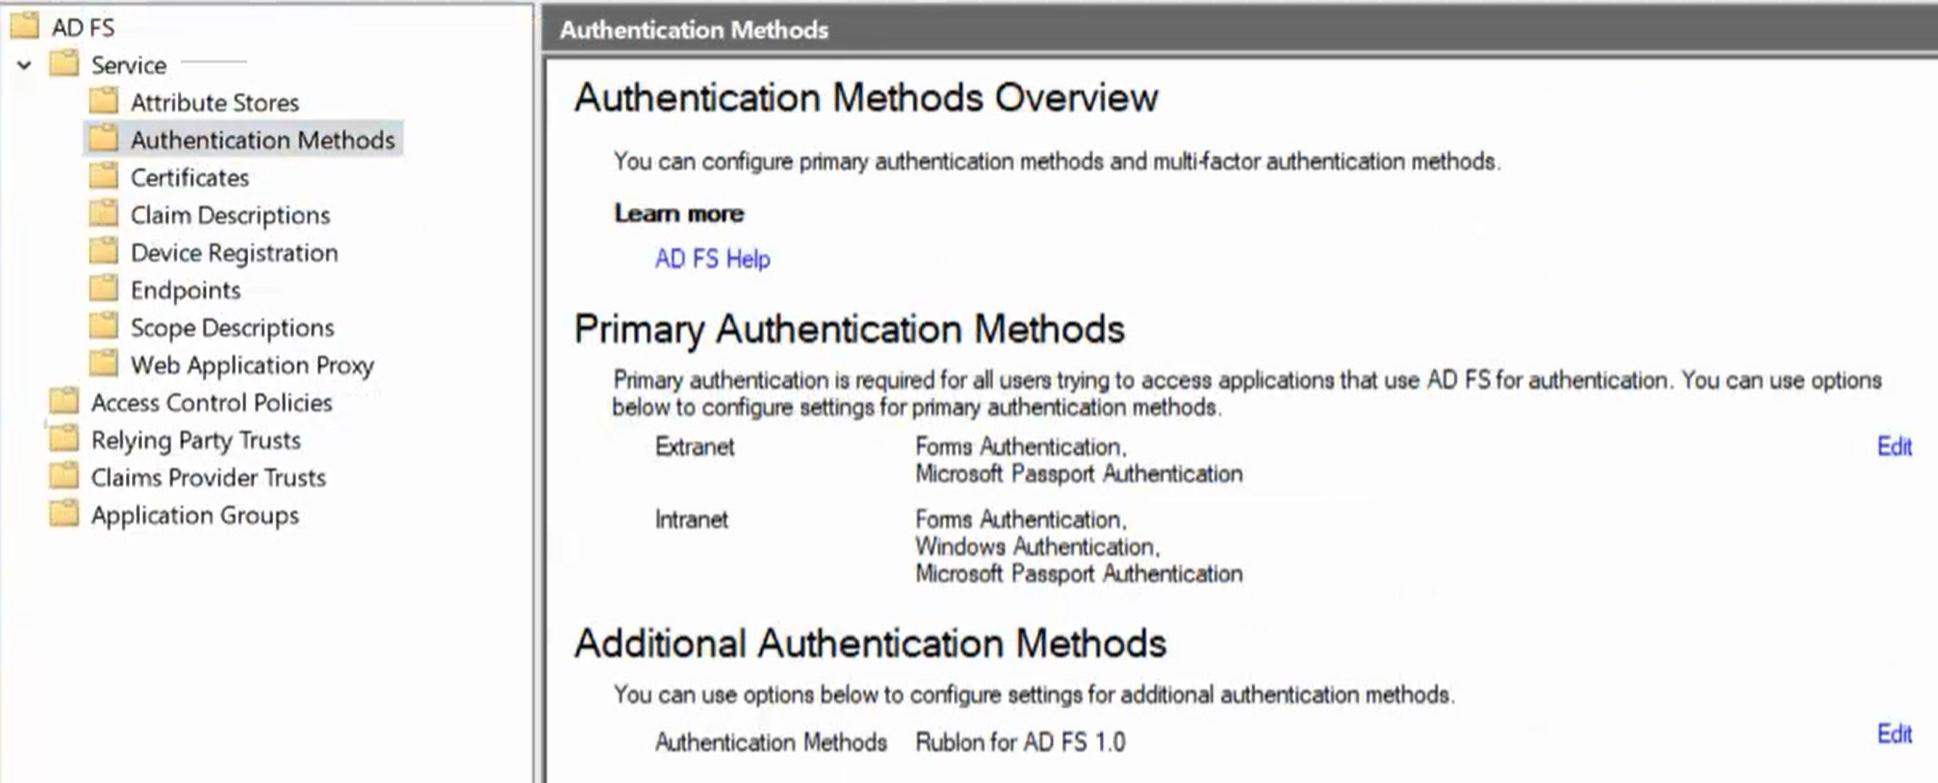Open Claim Descriptions node

[230, 215]
